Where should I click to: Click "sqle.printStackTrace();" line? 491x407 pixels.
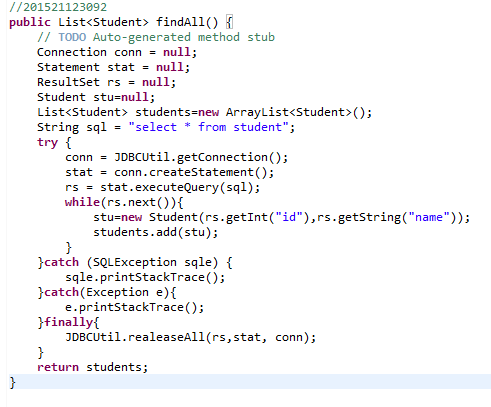[x=145, y=277]
